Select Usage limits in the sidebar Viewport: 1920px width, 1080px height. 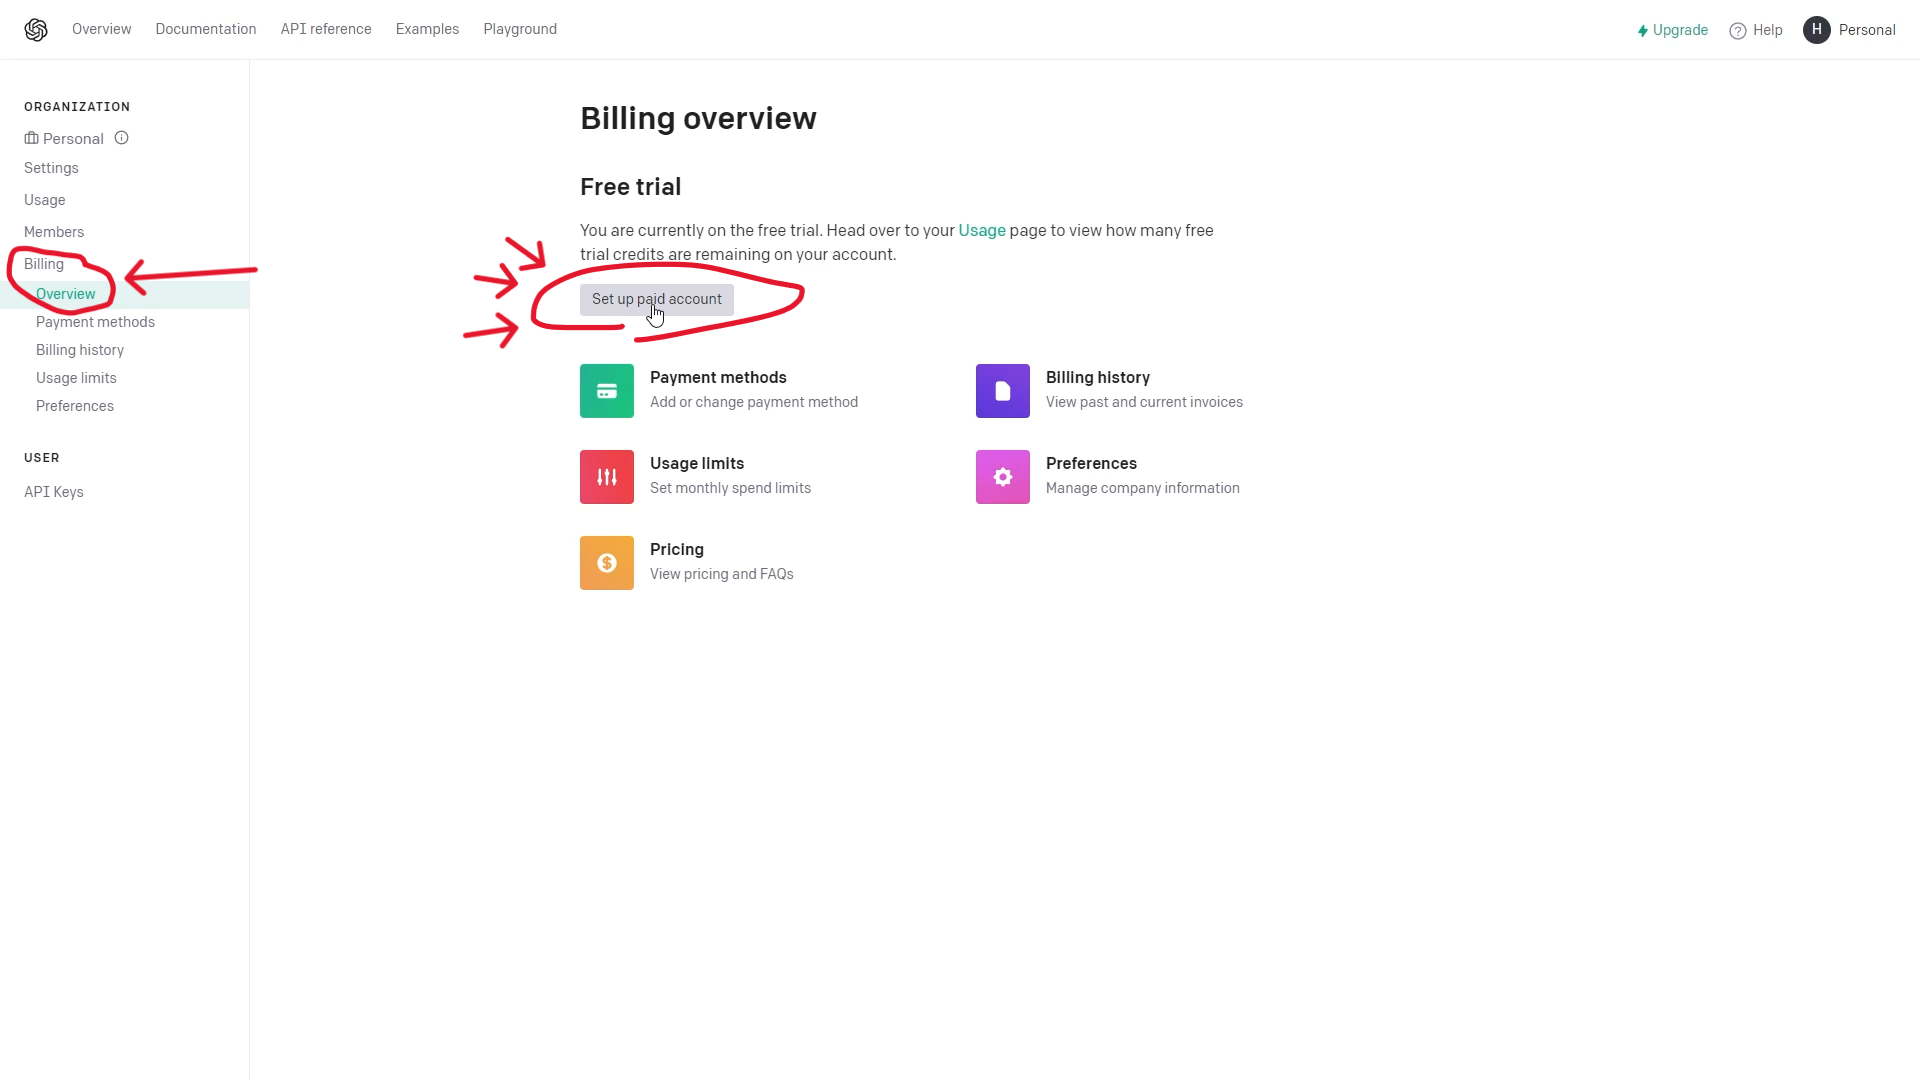(x=76, y=378)
